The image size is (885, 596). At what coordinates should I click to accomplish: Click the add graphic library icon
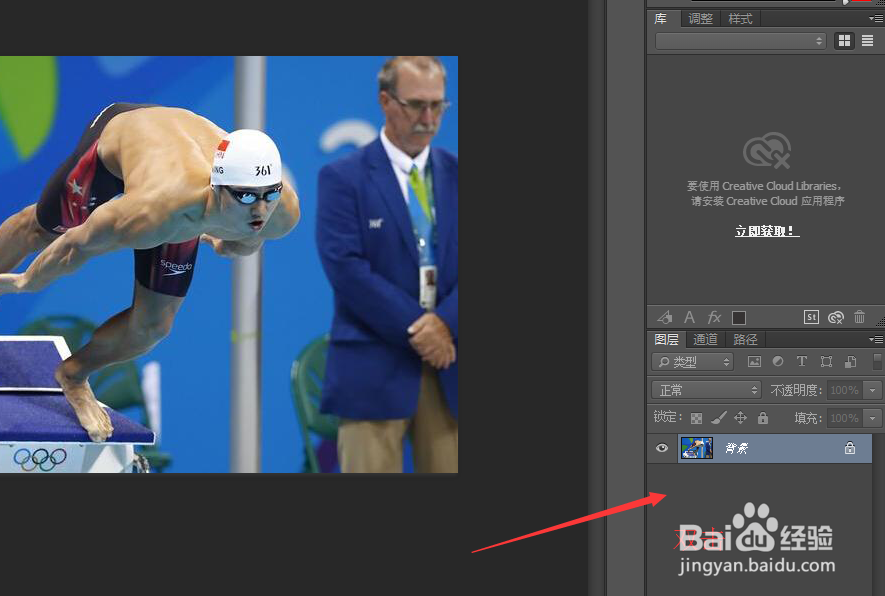click(x=665, y=317)
